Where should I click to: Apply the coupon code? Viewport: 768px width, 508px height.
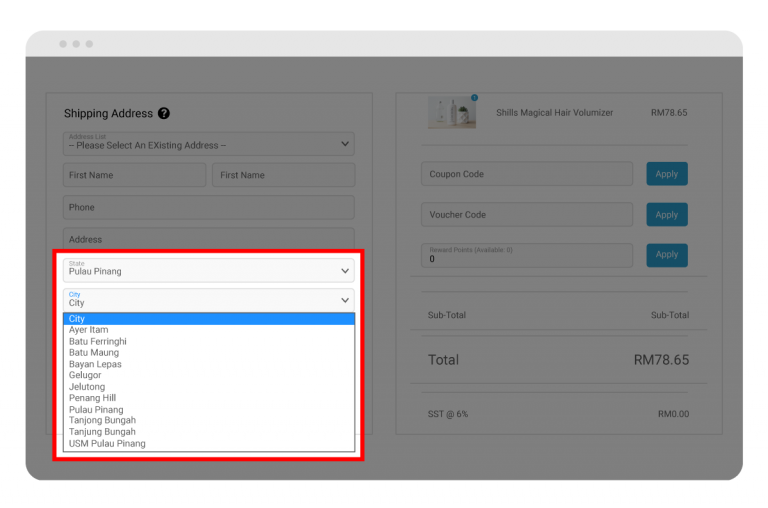666,174
